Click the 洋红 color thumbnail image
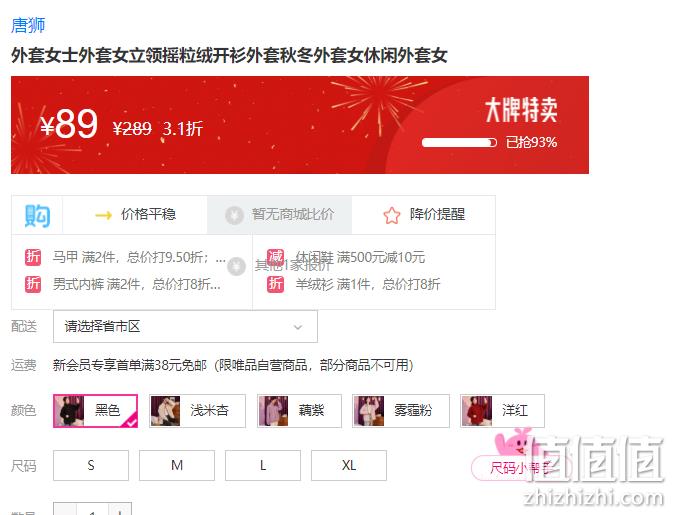The image size is (673, 515). (477, 411)
